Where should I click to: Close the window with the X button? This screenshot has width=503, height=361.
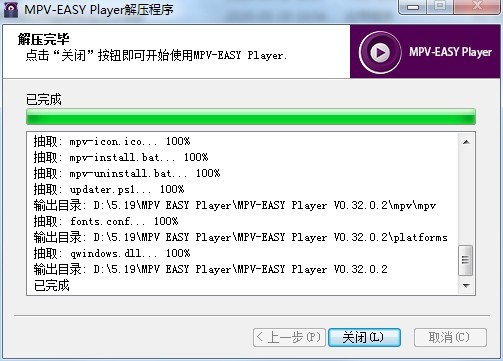click(477, 7)
